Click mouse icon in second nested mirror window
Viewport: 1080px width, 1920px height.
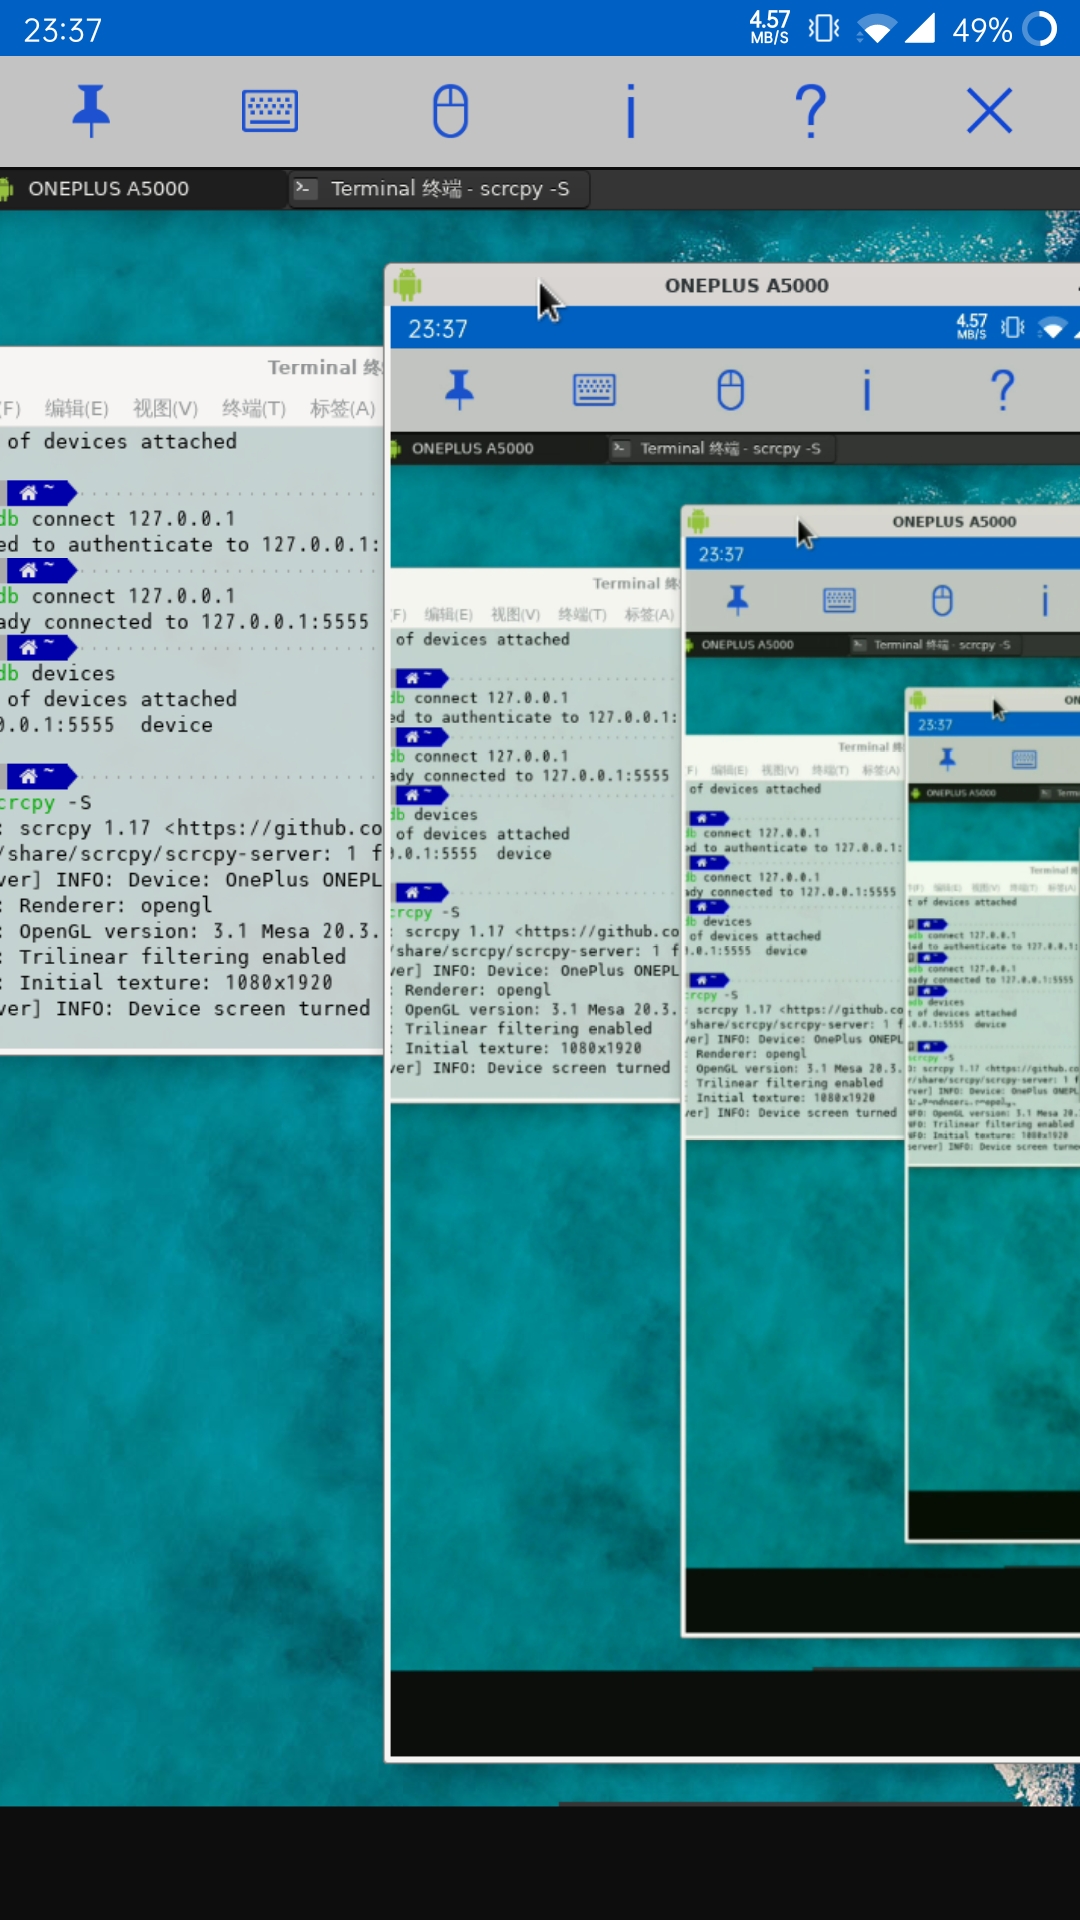pos(942,600)
